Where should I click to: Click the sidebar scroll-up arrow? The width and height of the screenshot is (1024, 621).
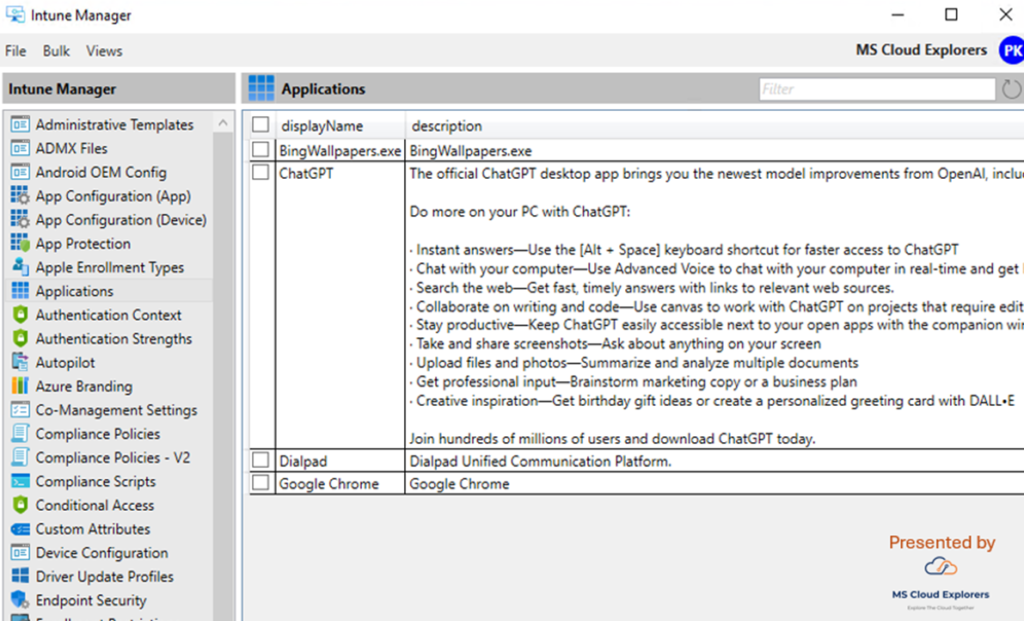[223, 123]
